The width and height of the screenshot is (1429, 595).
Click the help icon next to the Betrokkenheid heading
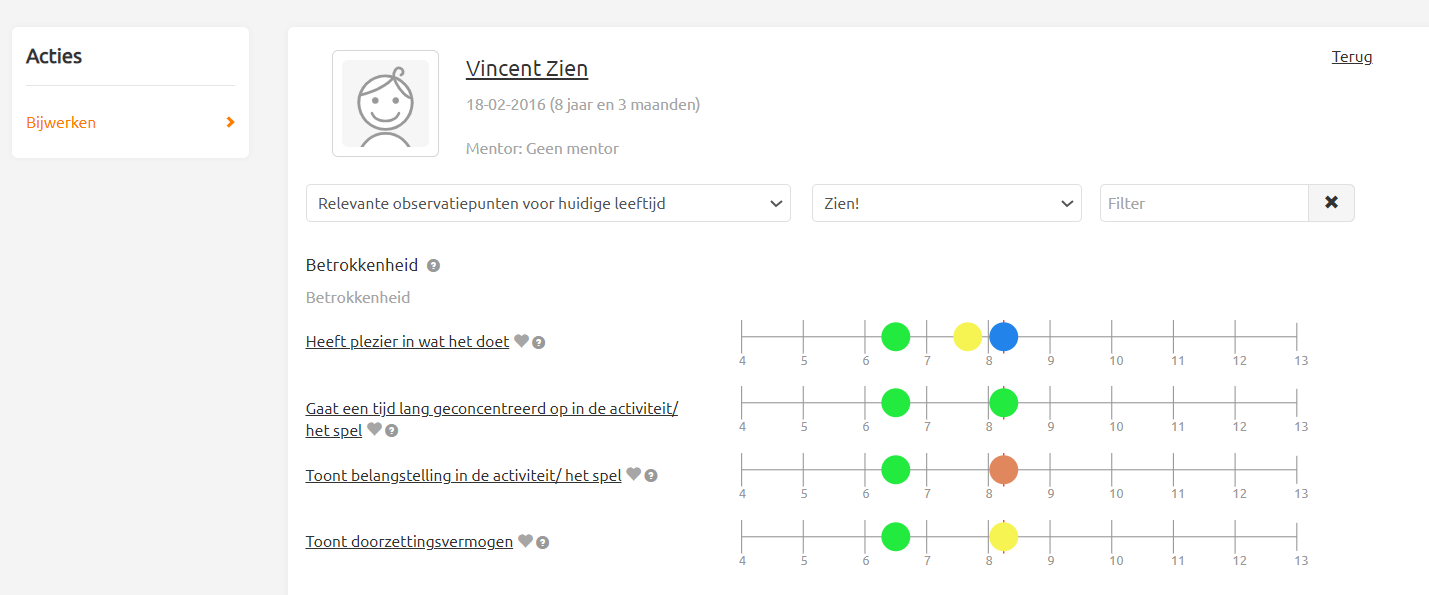[x=433, y=266]
